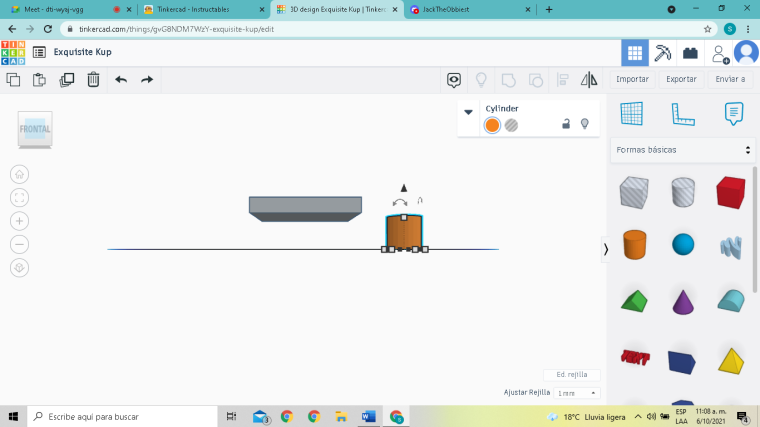Switch to 3D design grid view
This screenshot has width=760, height=427.
(x=634, y=53)
